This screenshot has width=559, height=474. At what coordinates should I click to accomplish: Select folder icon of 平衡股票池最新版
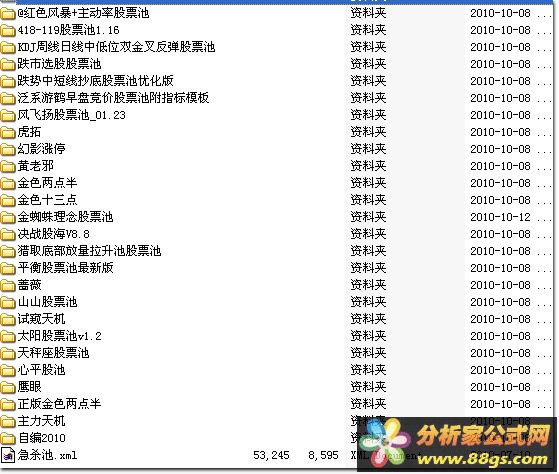click(7, 269)
